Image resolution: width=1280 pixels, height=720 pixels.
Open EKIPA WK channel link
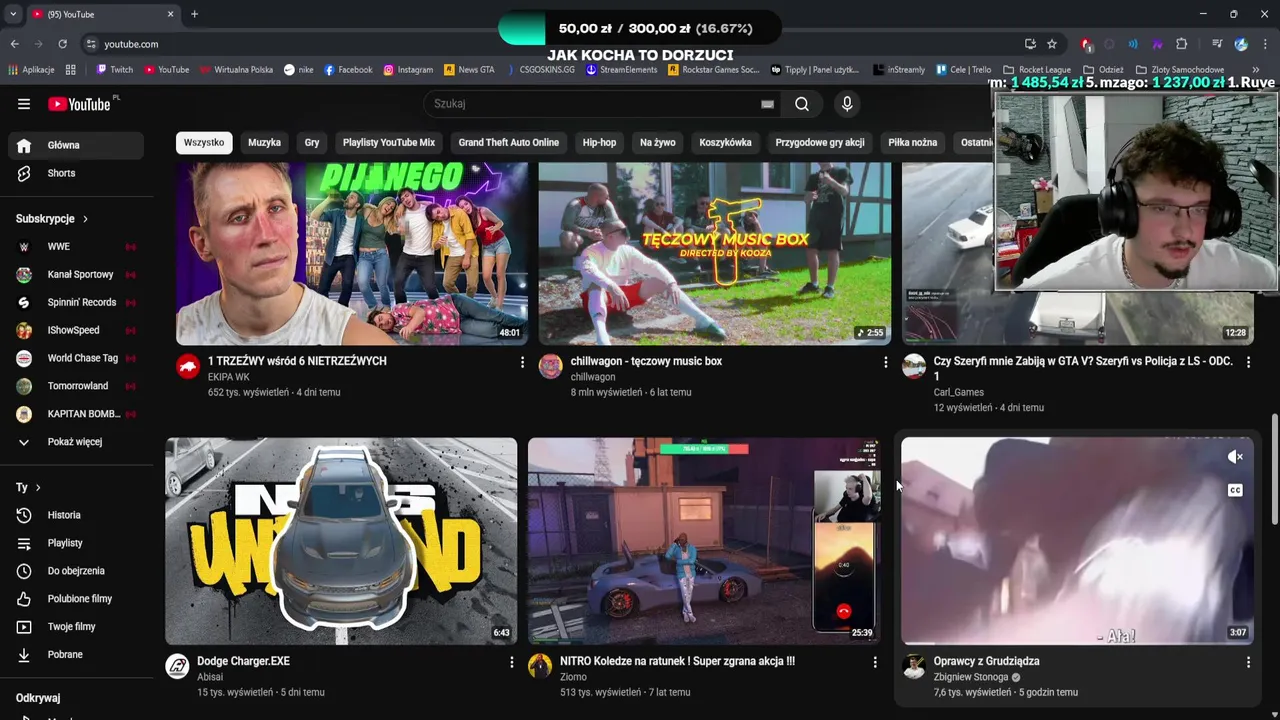pyautogui.click(x=228, y=377)
